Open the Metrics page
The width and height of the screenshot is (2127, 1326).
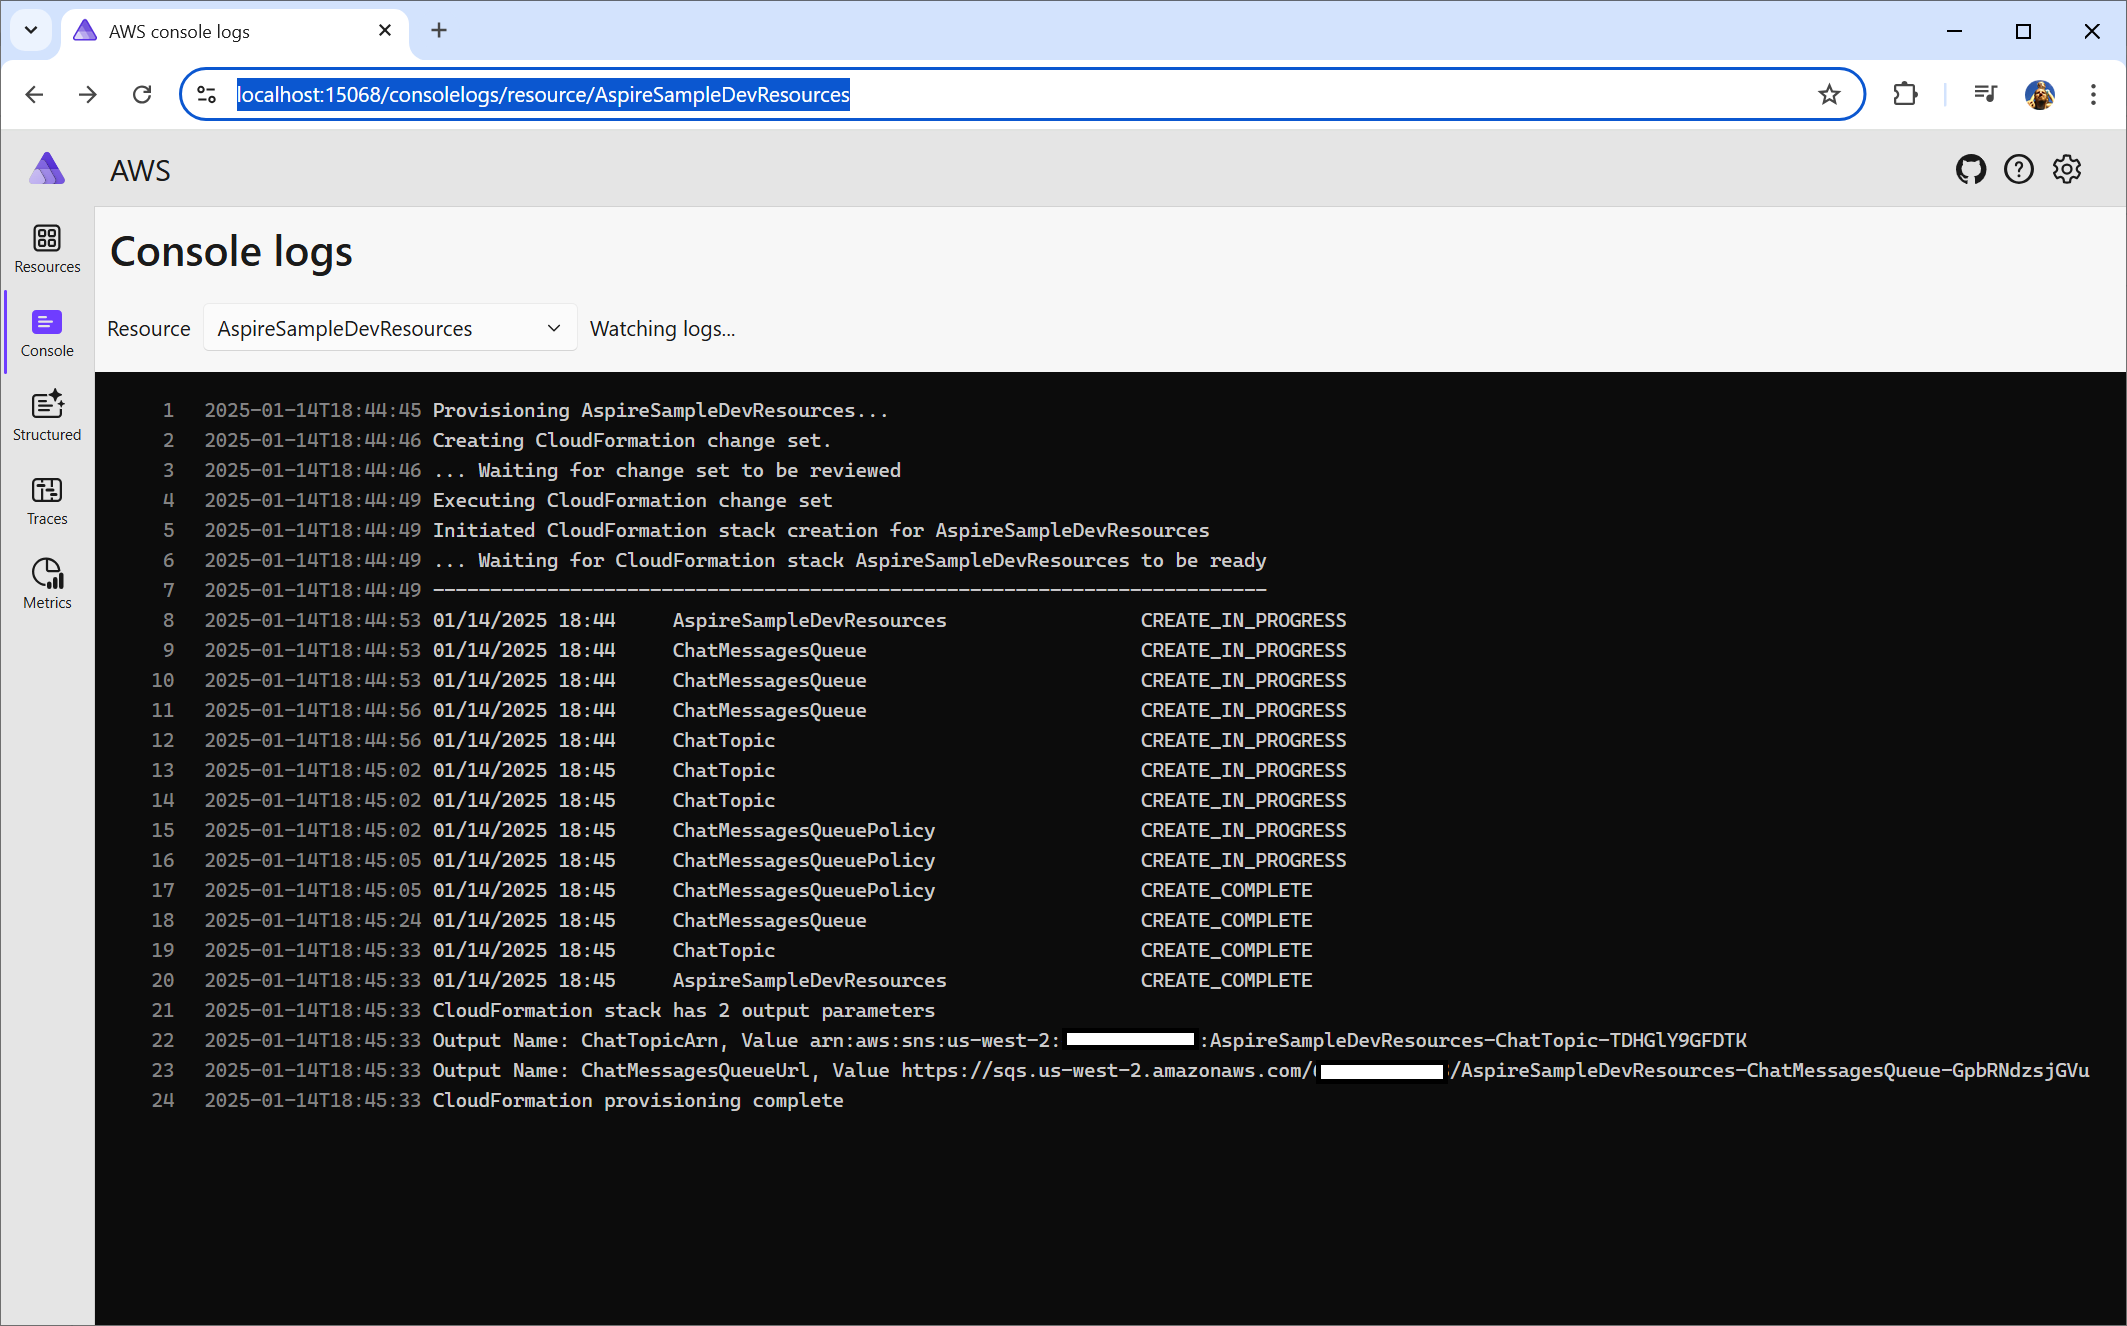tap(47, 584)
